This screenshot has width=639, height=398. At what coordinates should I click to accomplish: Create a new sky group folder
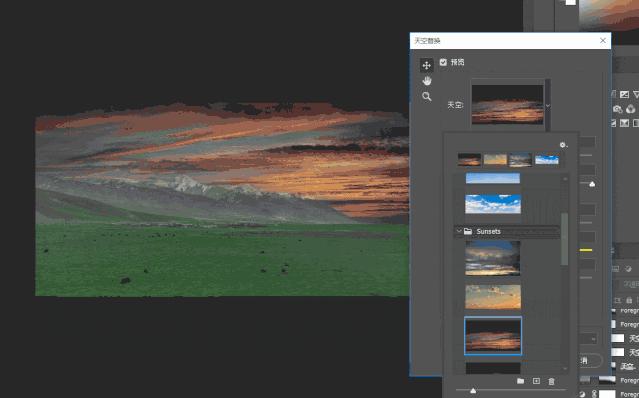pos(520,381)
